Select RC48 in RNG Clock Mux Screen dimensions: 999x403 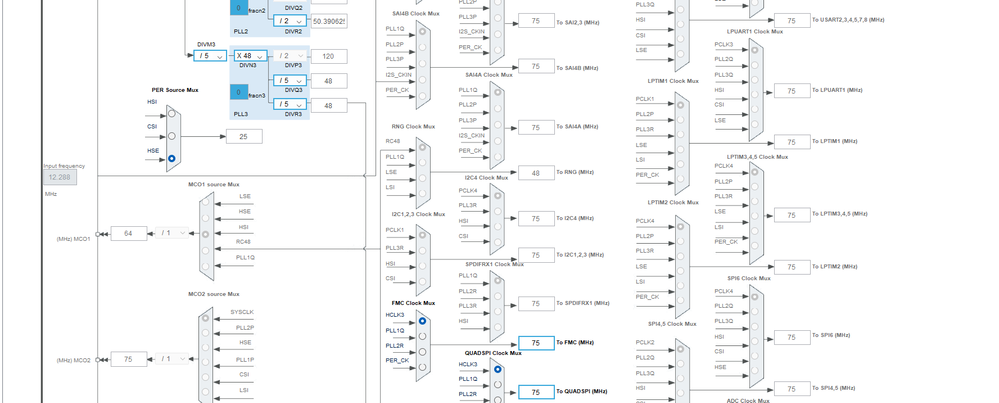[x=422, y=149]
